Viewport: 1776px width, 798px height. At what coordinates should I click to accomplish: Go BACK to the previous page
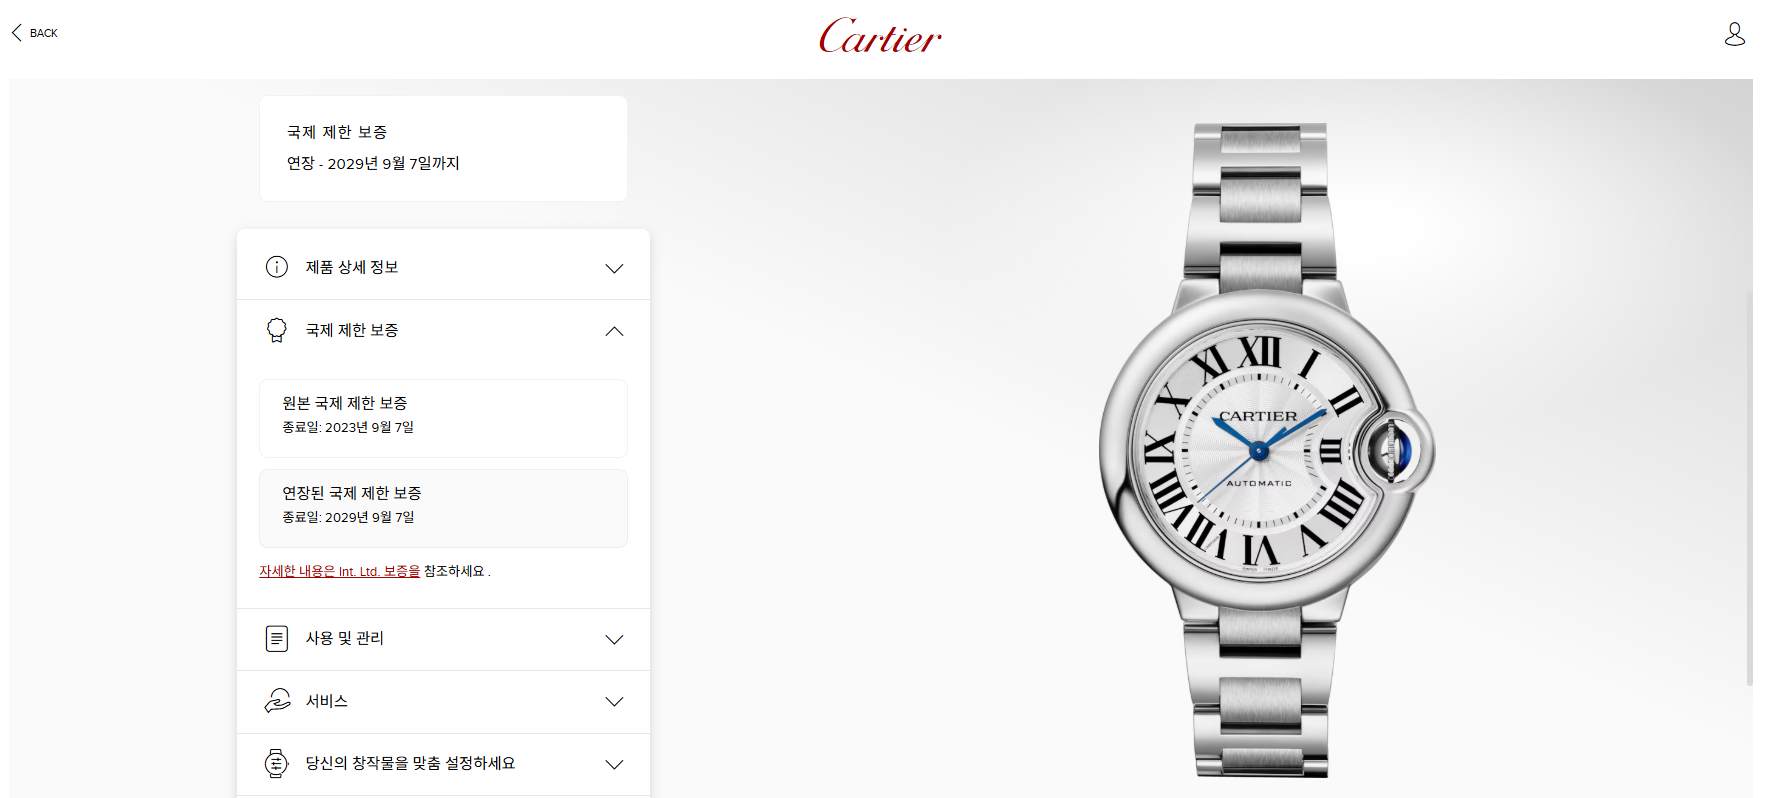click(x=34, y=33)
